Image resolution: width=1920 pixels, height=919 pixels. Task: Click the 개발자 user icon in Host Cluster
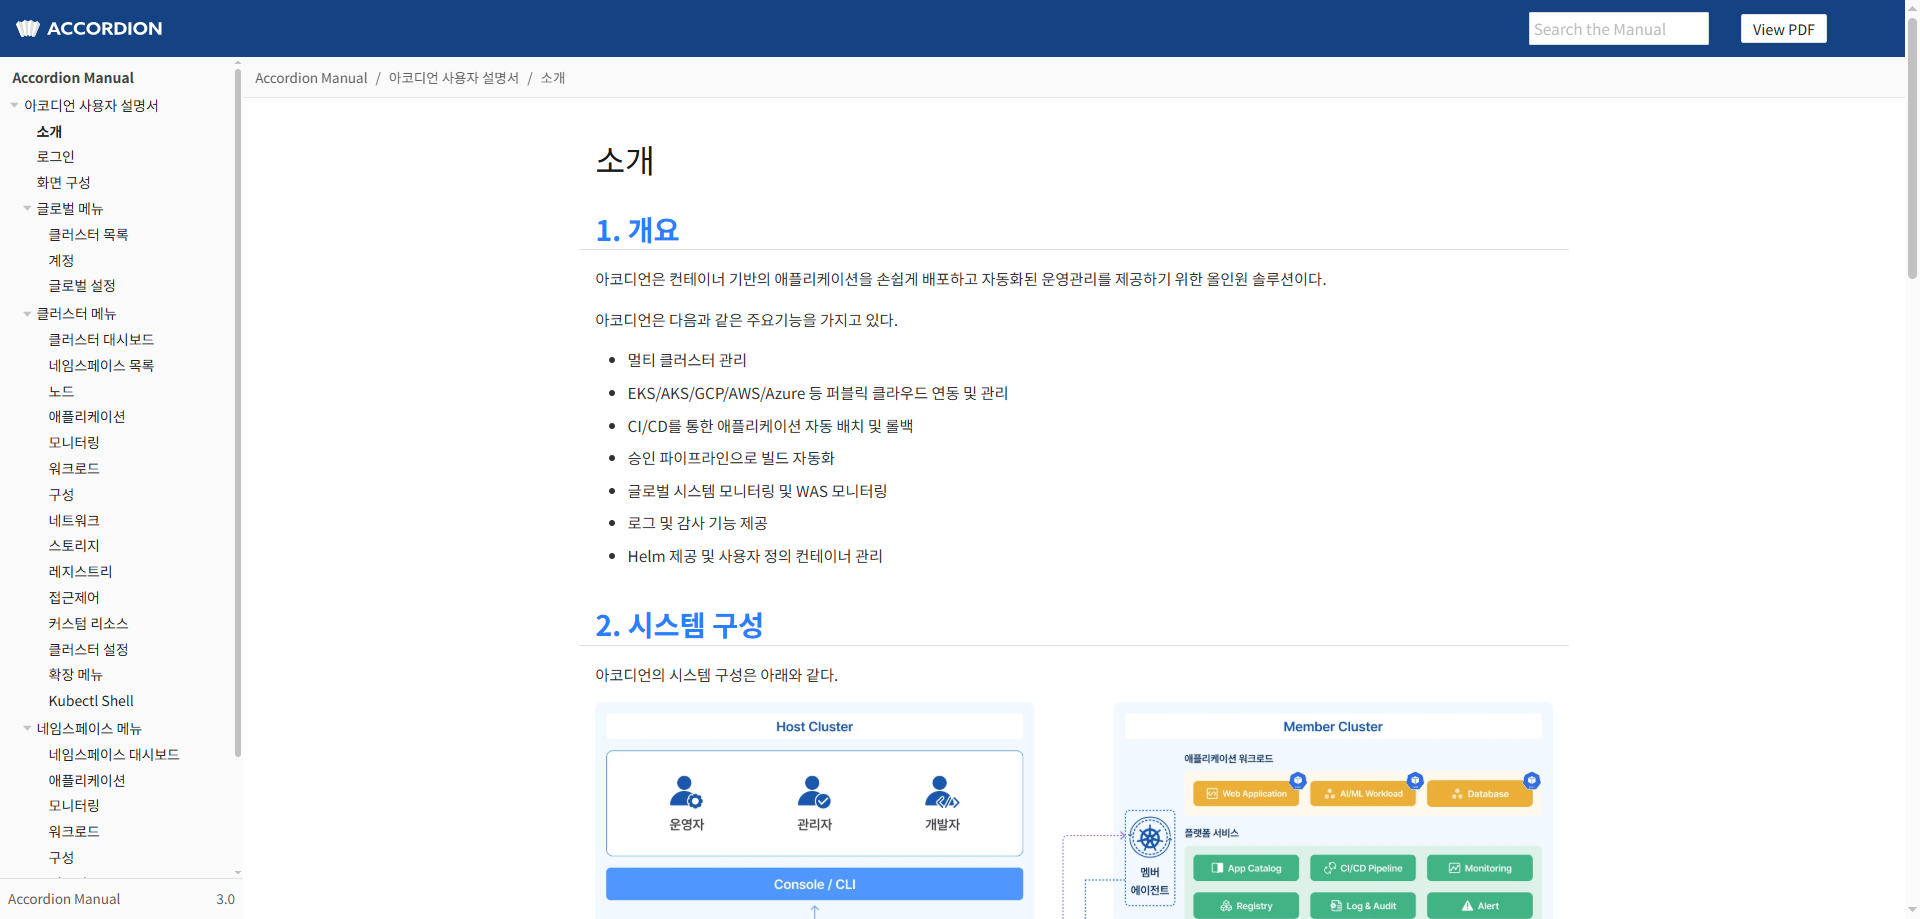[x=942, y=792]
